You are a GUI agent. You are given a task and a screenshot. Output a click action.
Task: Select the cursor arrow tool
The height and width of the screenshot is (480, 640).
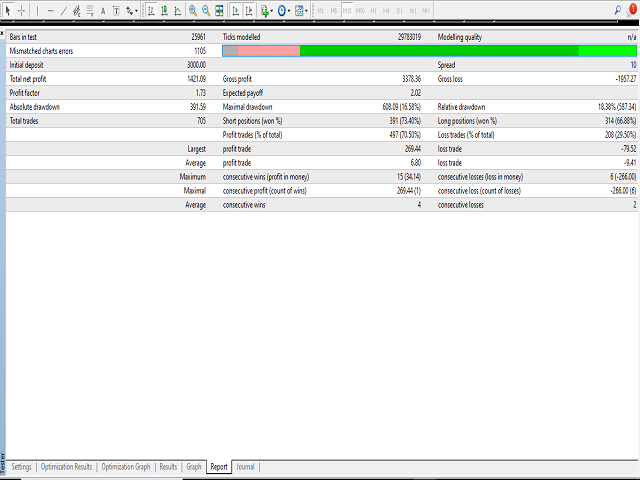(x=8, y=11)
